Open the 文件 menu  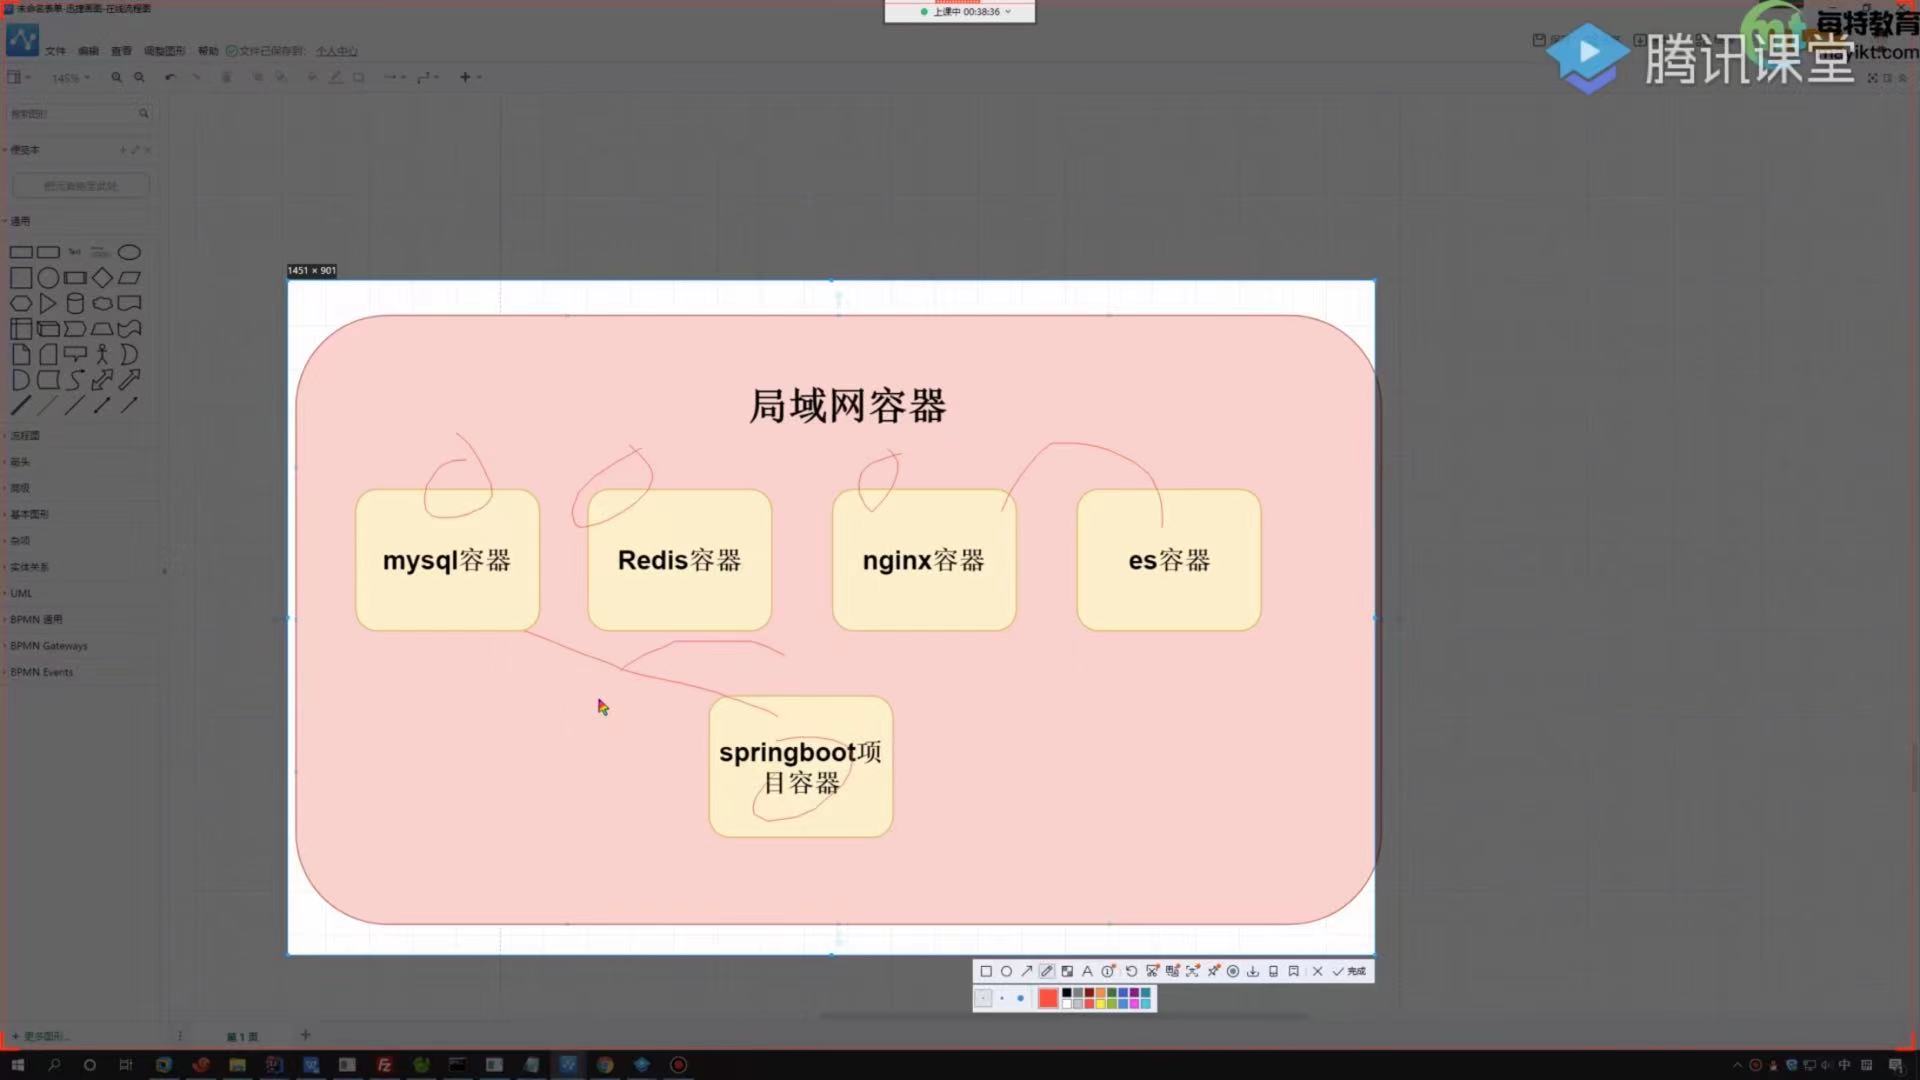pyautogui.click(x=55, y=51)
